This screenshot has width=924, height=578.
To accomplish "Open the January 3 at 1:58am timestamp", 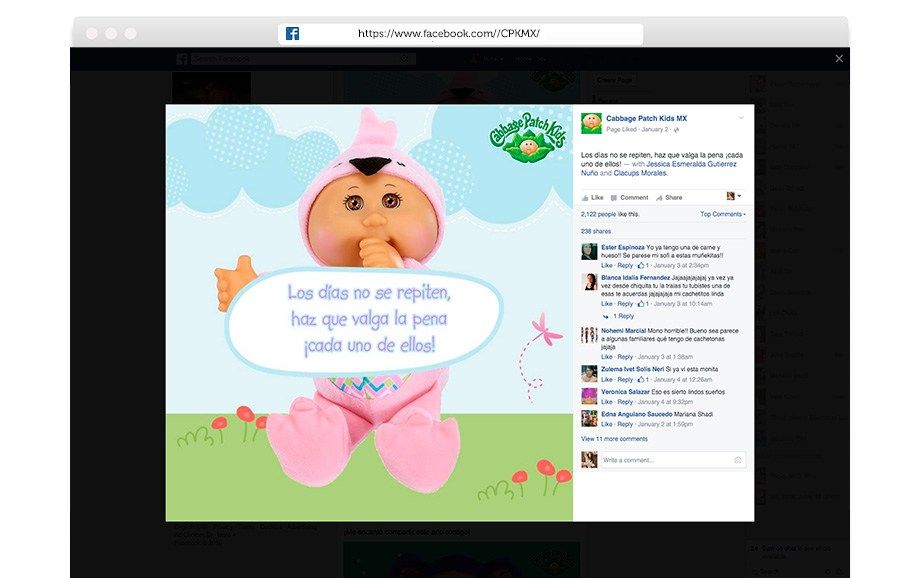I will (x=665, y=357).
